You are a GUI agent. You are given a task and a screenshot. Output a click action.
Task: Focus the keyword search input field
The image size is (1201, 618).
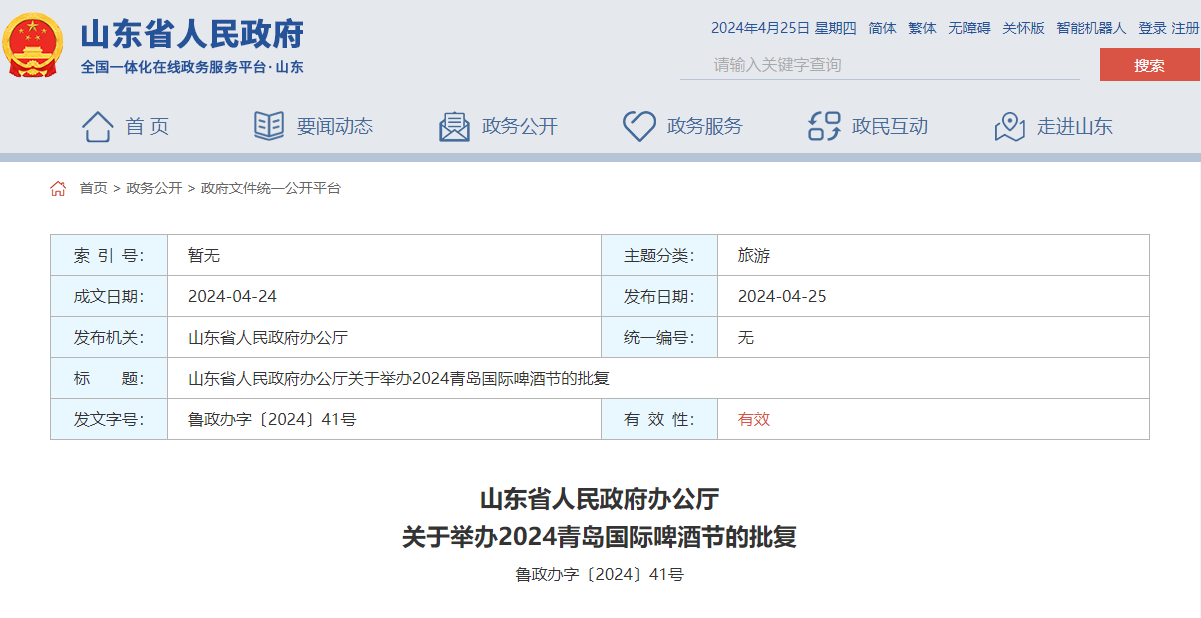coord(880,65)
